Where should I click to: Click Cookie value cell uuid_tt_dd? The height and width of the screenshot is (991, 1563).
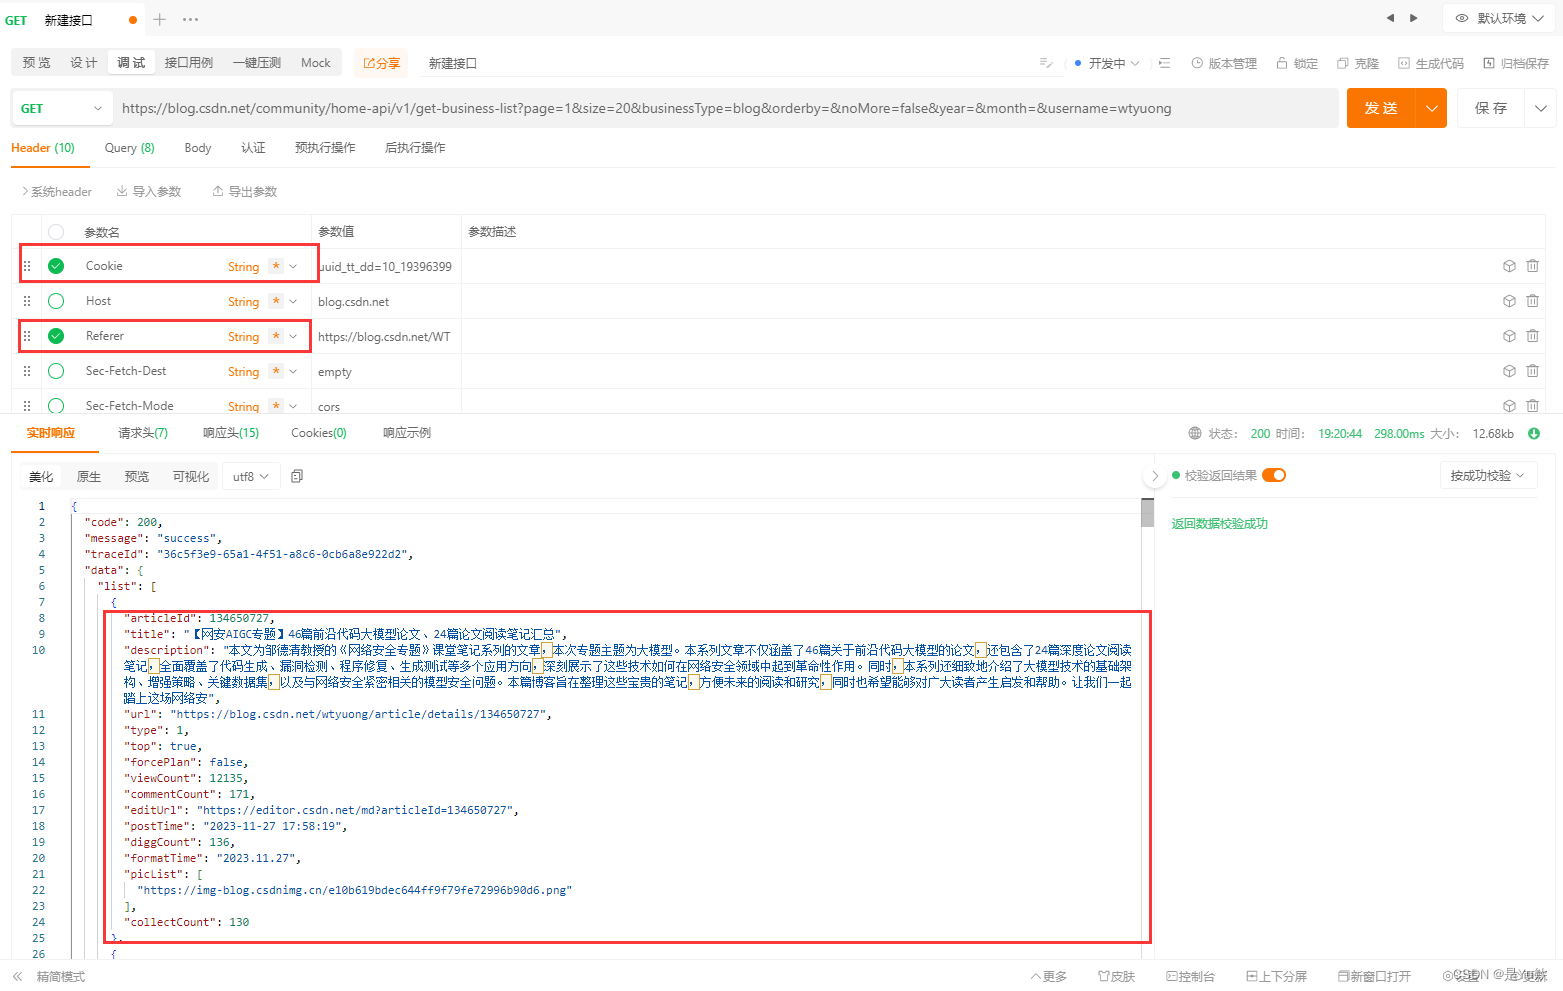385,266
